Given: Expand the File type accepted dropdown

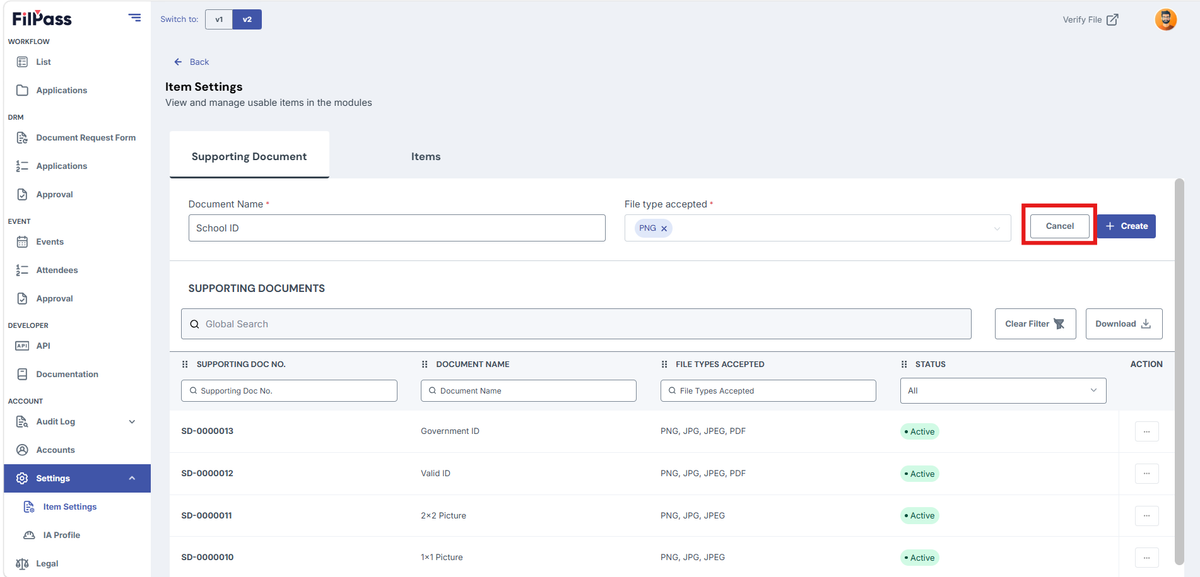Looking at the screenshot, I should click(997, 228).
